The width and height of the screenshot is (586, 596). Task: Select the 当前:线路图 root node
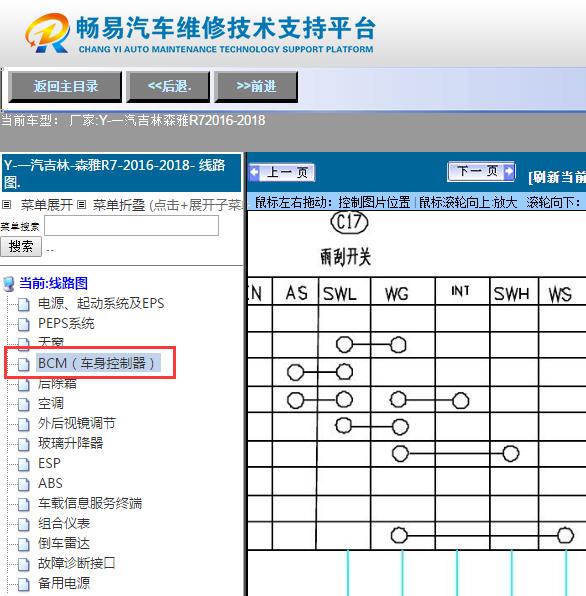[54, 283]
